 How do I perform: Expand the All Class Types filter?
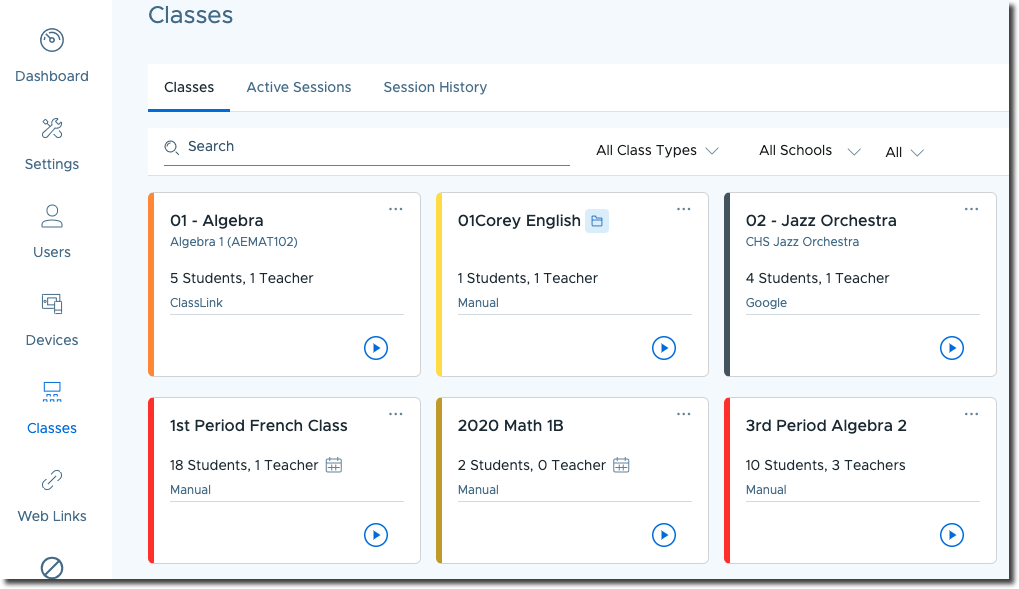pos(657,151)
